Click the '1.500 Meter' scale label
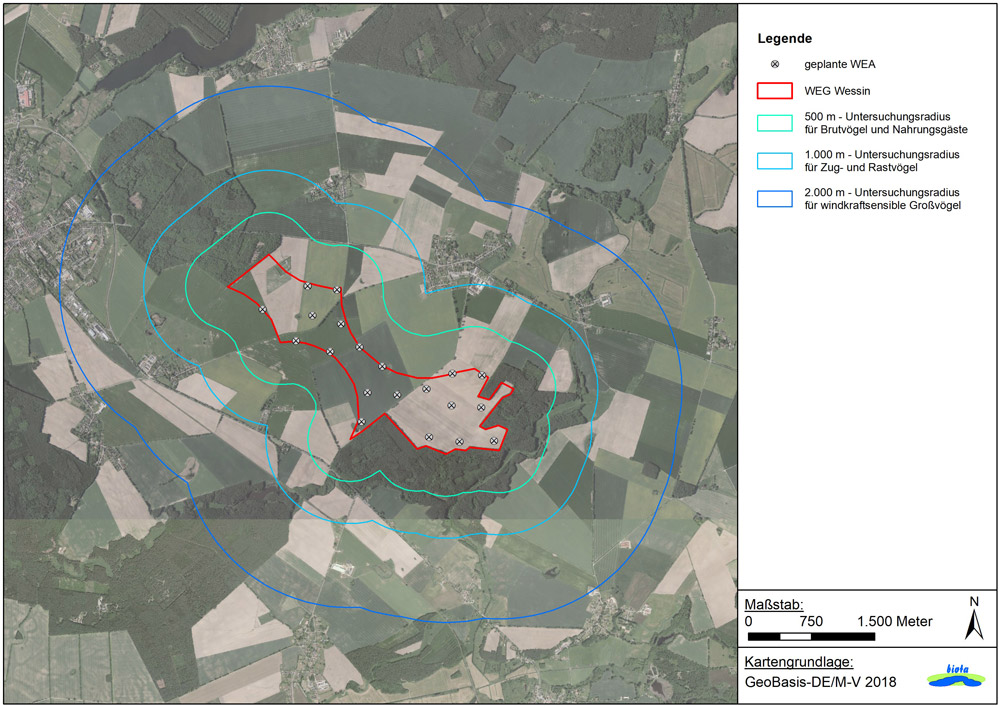Image resolution: width=1000 pixels, height=707 pixels. (x=895, y=622)
